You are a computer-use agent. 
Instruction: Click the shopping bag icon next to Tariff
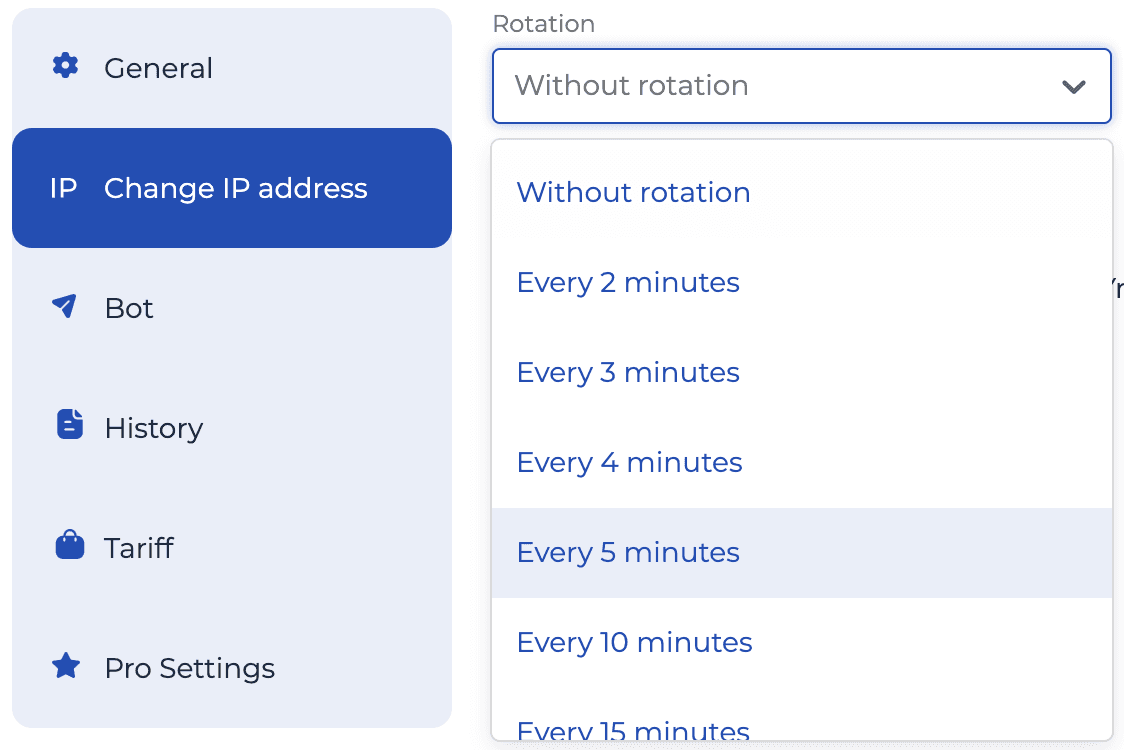pos(67,546)
